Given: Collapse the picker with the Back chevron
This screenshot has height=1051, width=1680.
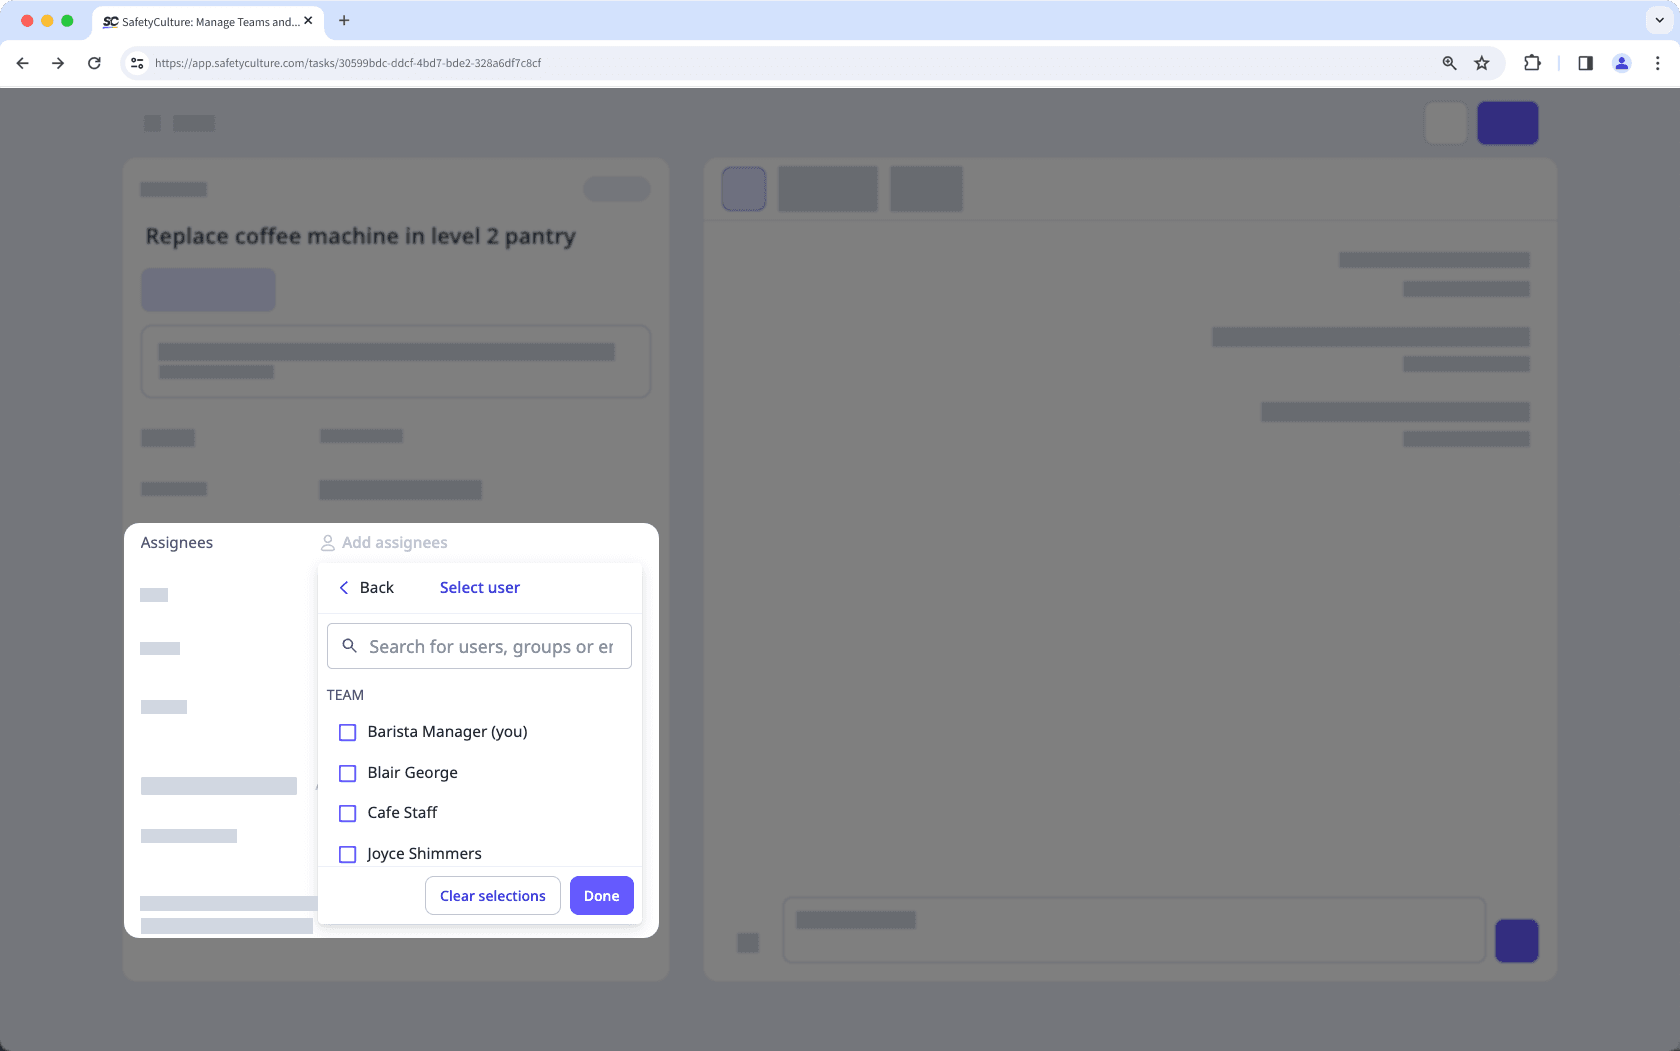Looking at the screenshot, I should [x=344, y=587].
